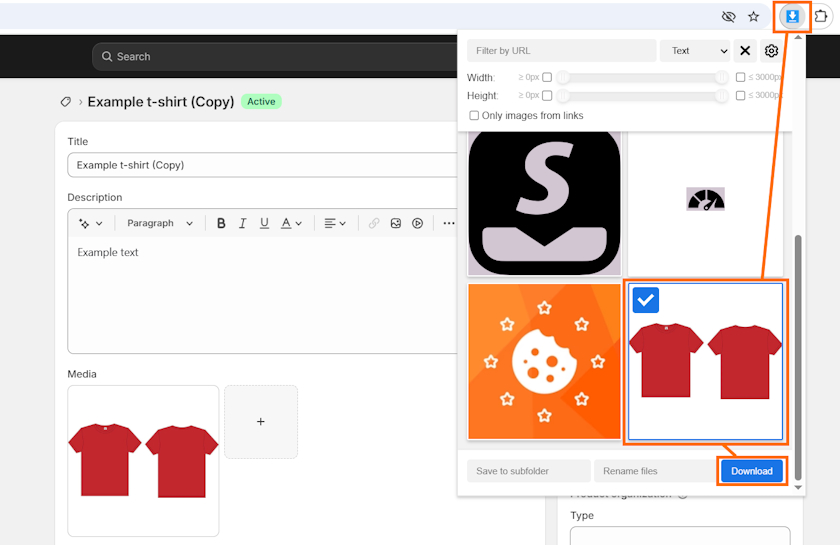Click scroll up arrow in downloader panel
The image size is (840, 545).
tap(798, 38)
